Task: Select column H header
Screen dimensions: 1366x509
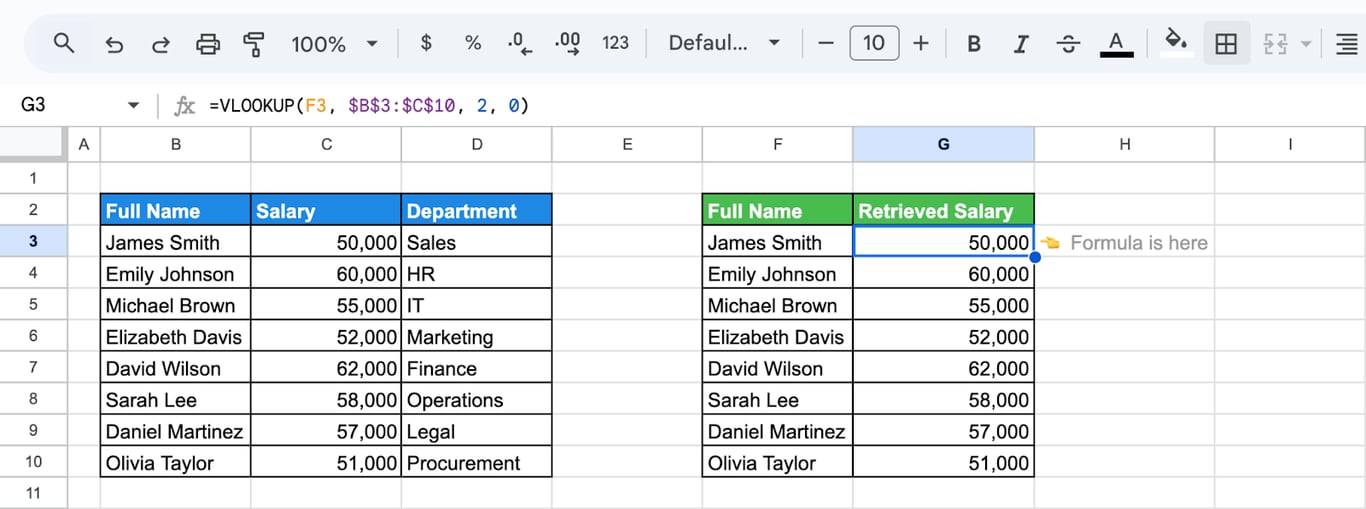Action: tap(1125, 144)
